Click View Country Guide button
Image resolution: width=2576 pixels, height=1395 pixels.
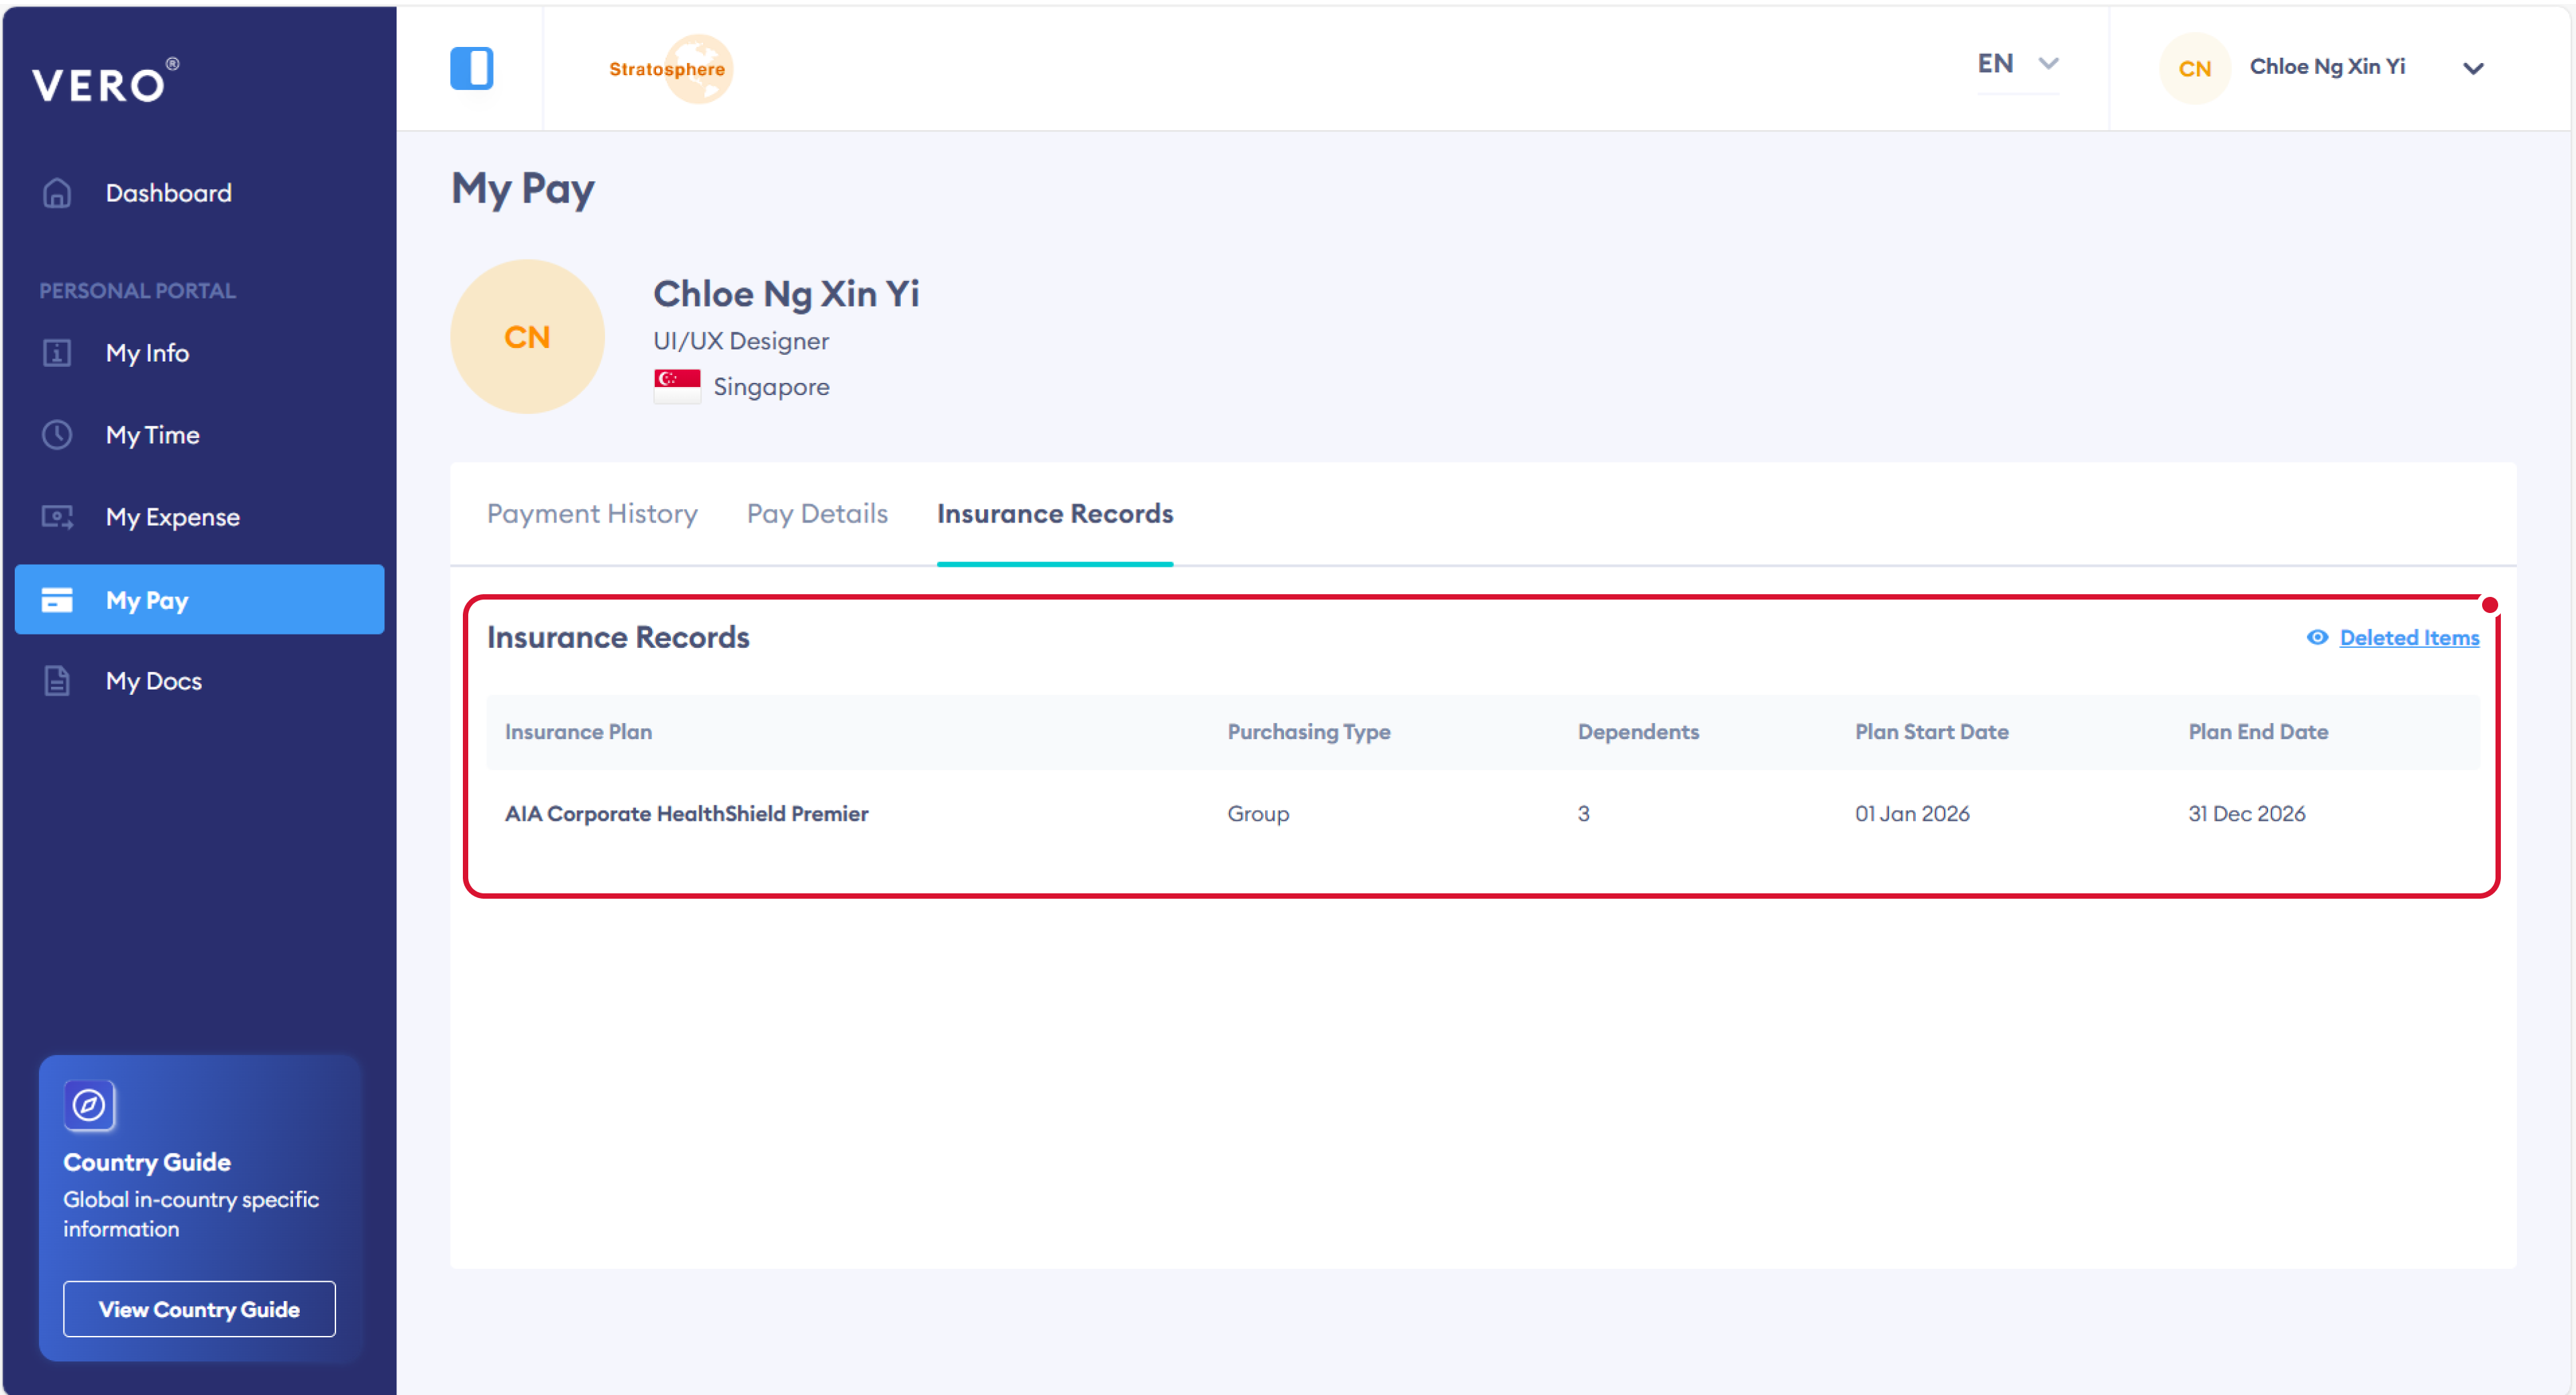coord(199,1309)
